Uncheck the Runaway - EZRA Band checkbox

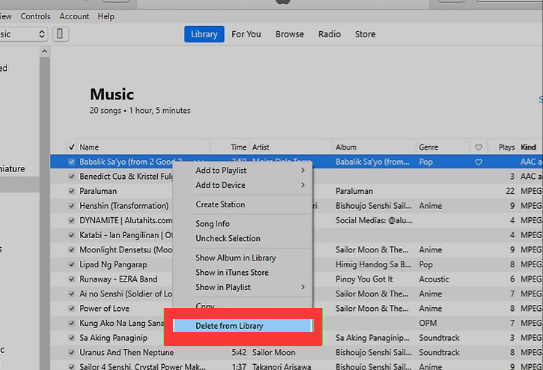coord(72,279)
